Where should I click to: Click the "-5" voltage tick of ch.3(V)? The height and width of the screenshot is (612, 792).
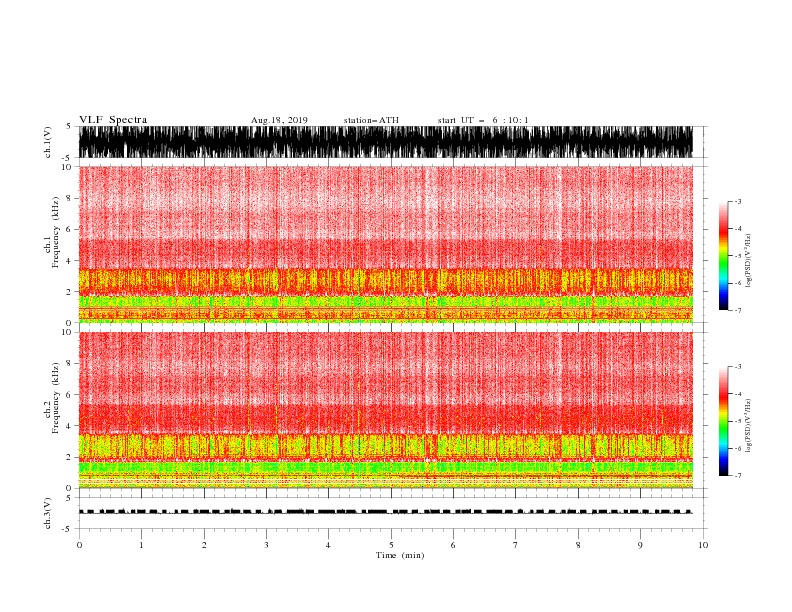point(67,529)
